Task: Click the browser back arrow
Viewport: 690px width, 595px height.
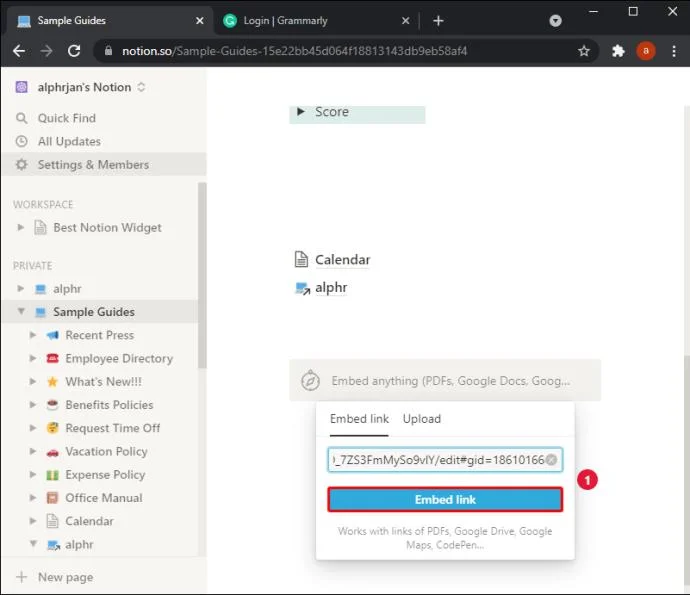Action: (x=19, y=51)
